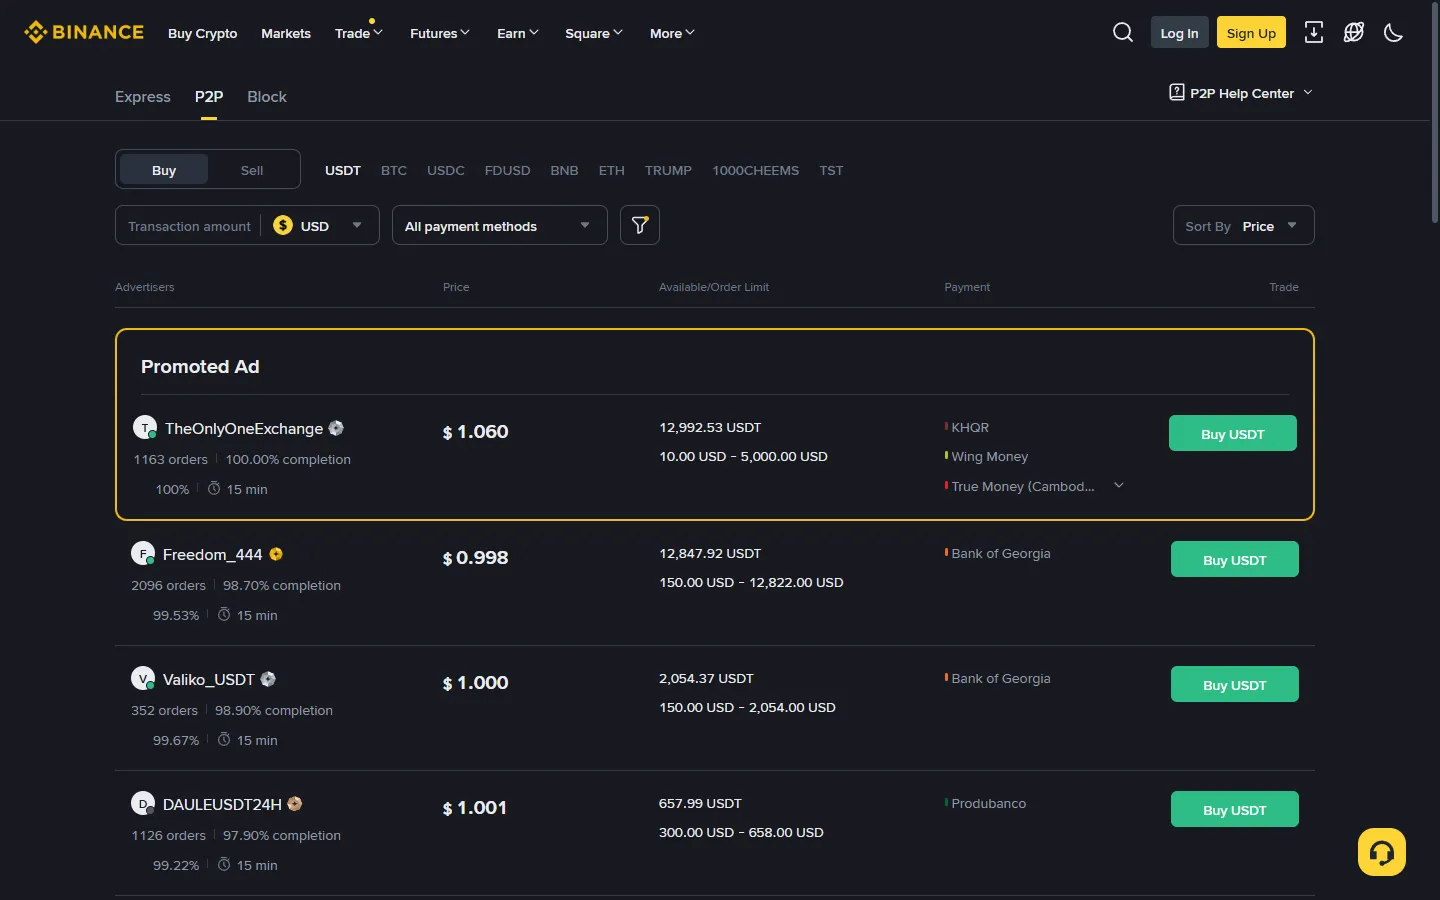Click the Sign Up button
Viewport: 1440px width, 900px height.
tap(1251, 33)
